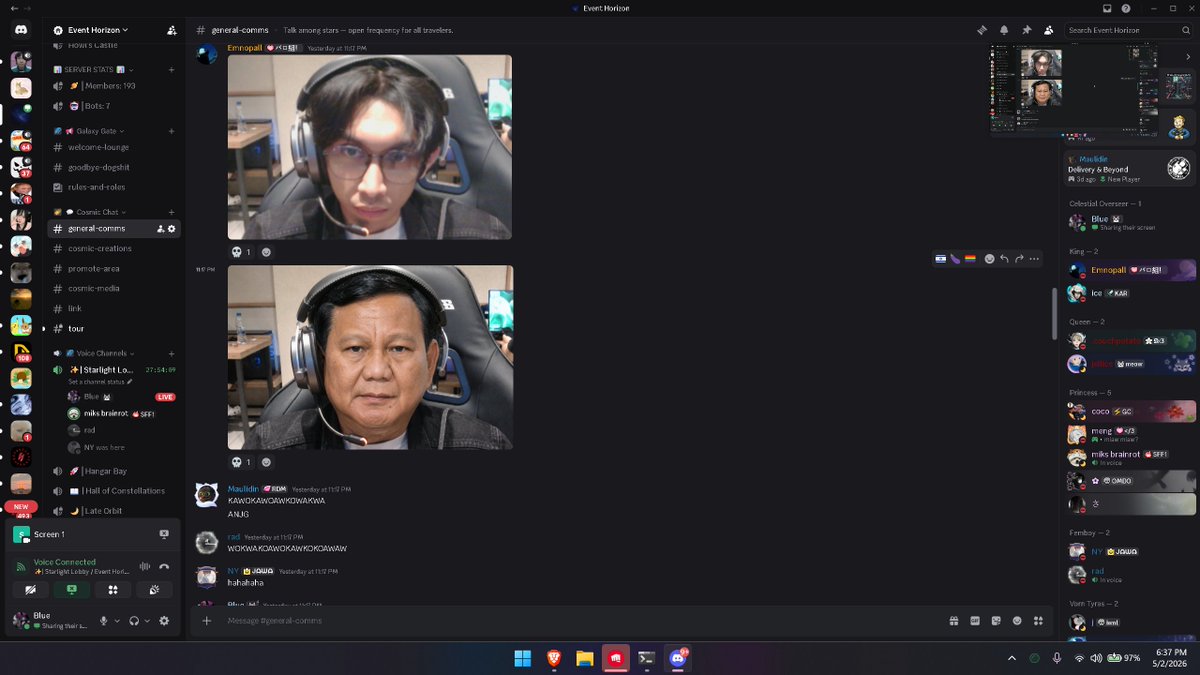Click forward arrow in message hover toolbar
The image size is (1200, 675).
1019,259
